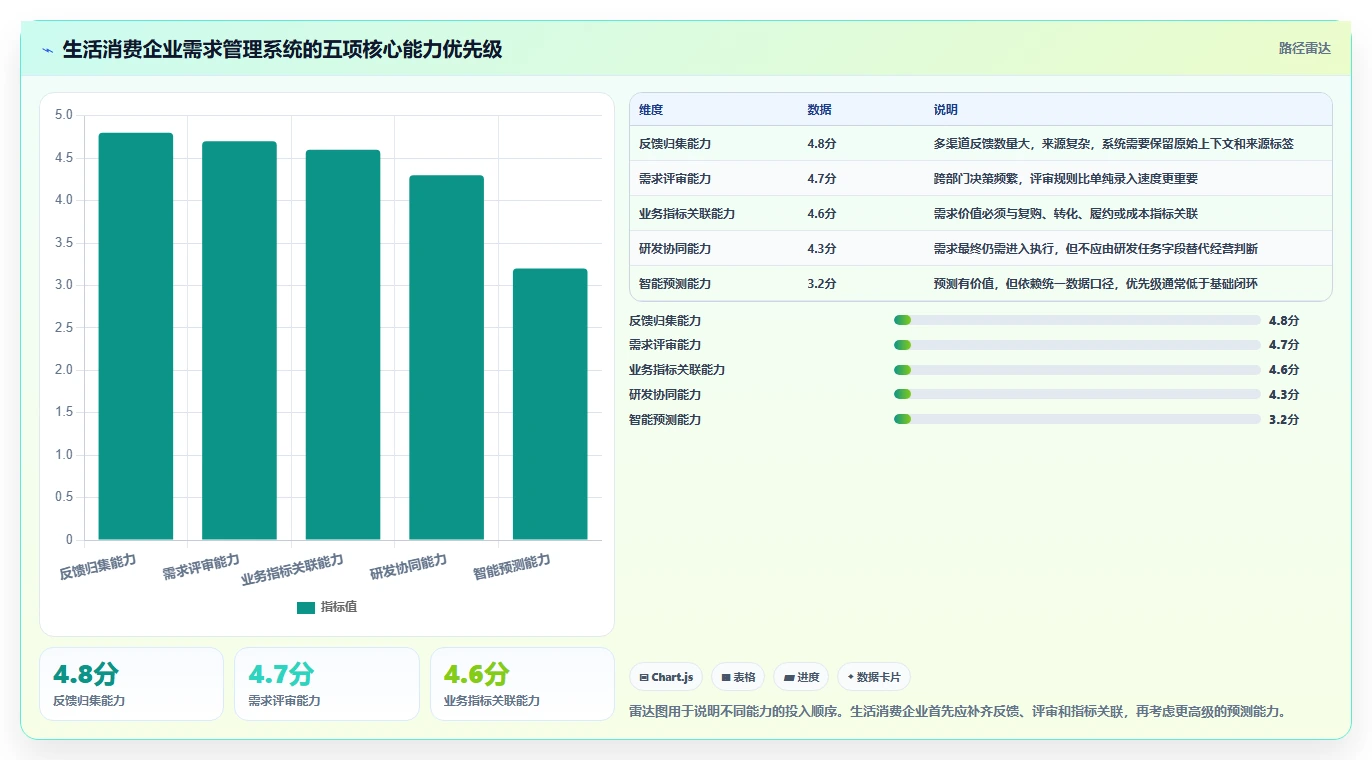Open the 4.7分 需求评审能力 data card
1372x760 pixels.
point(327,684)
